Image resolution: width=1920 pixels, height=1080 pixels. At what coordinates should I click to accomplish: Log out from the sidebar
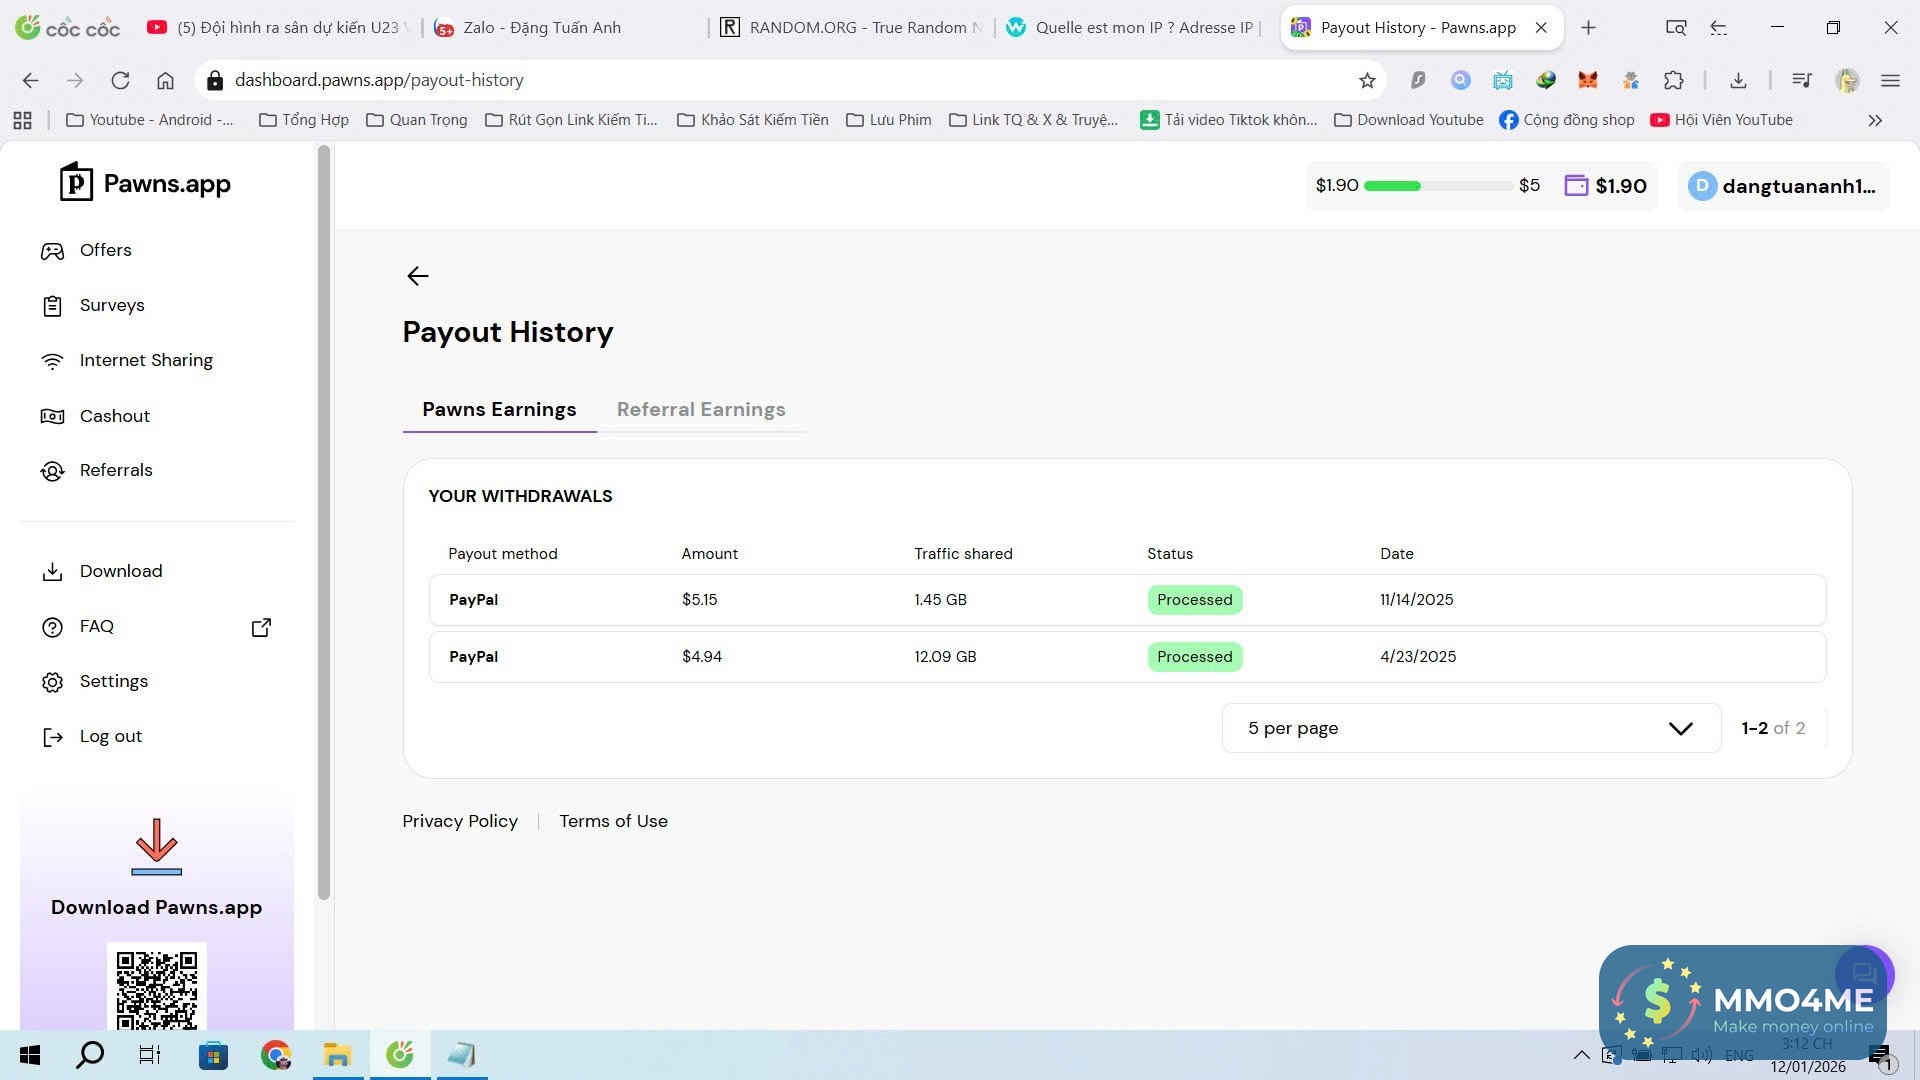(110, 737)
